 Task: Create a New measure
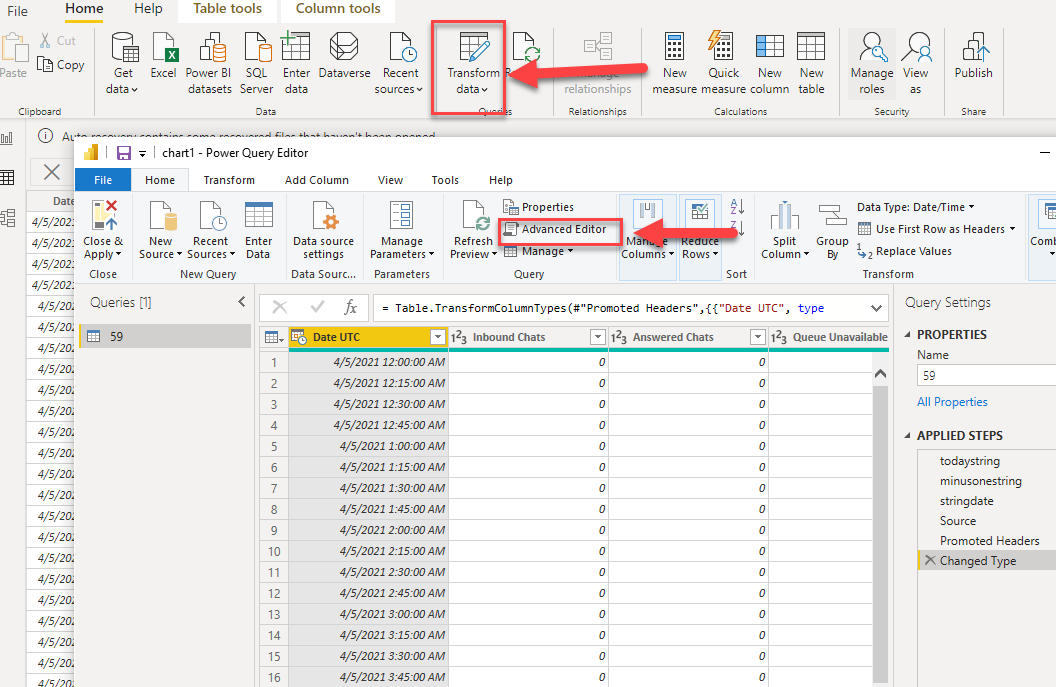pyautogui.click(x=674, y=64)
